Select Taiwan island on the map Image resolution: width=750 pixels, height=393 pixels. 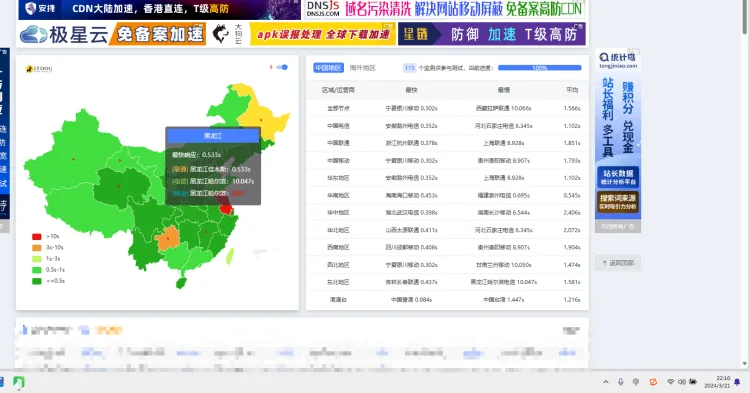(230, 256)
